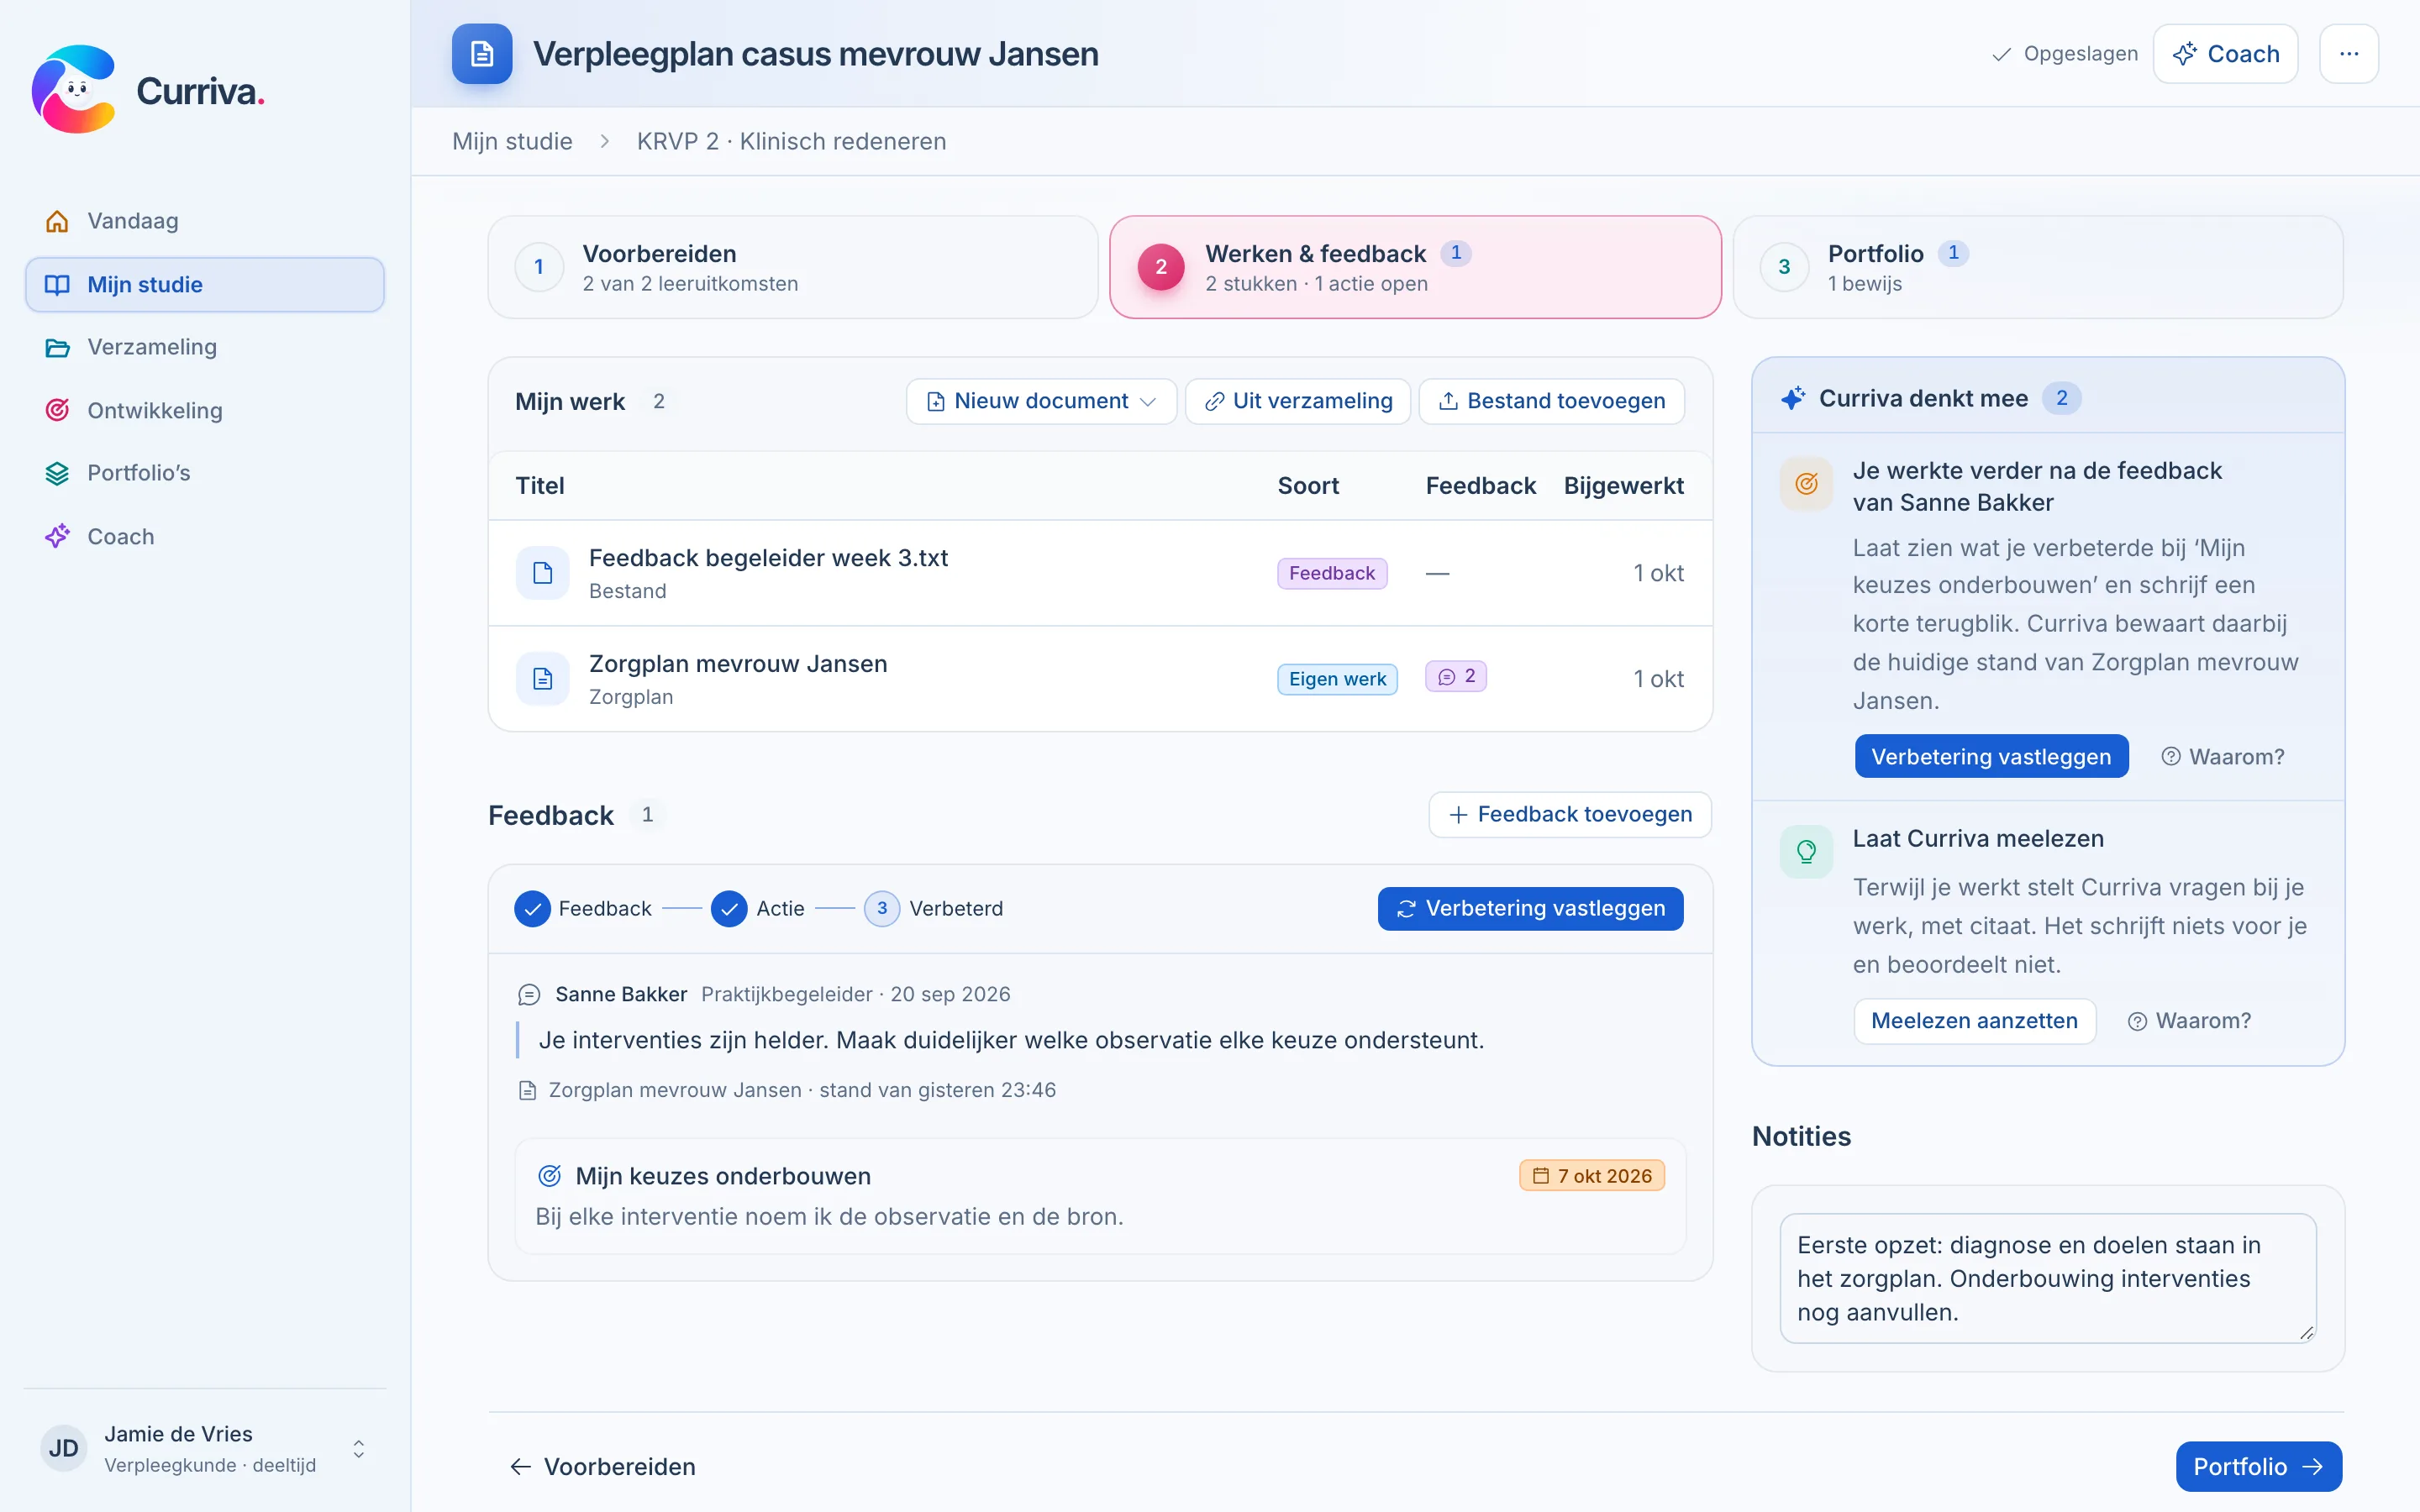Click the Meelezen aanzetten button
This screenshot has height=1512, width=2420.
click(1974, 1021)
